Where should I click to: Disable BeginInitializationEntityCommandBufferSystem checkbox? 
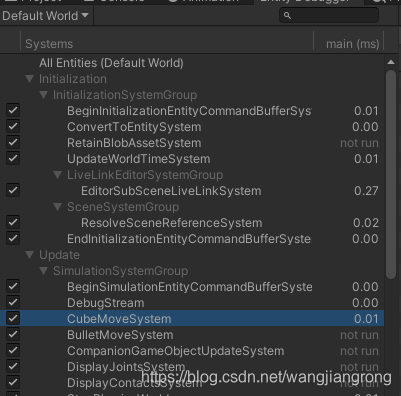pos(13,111)
